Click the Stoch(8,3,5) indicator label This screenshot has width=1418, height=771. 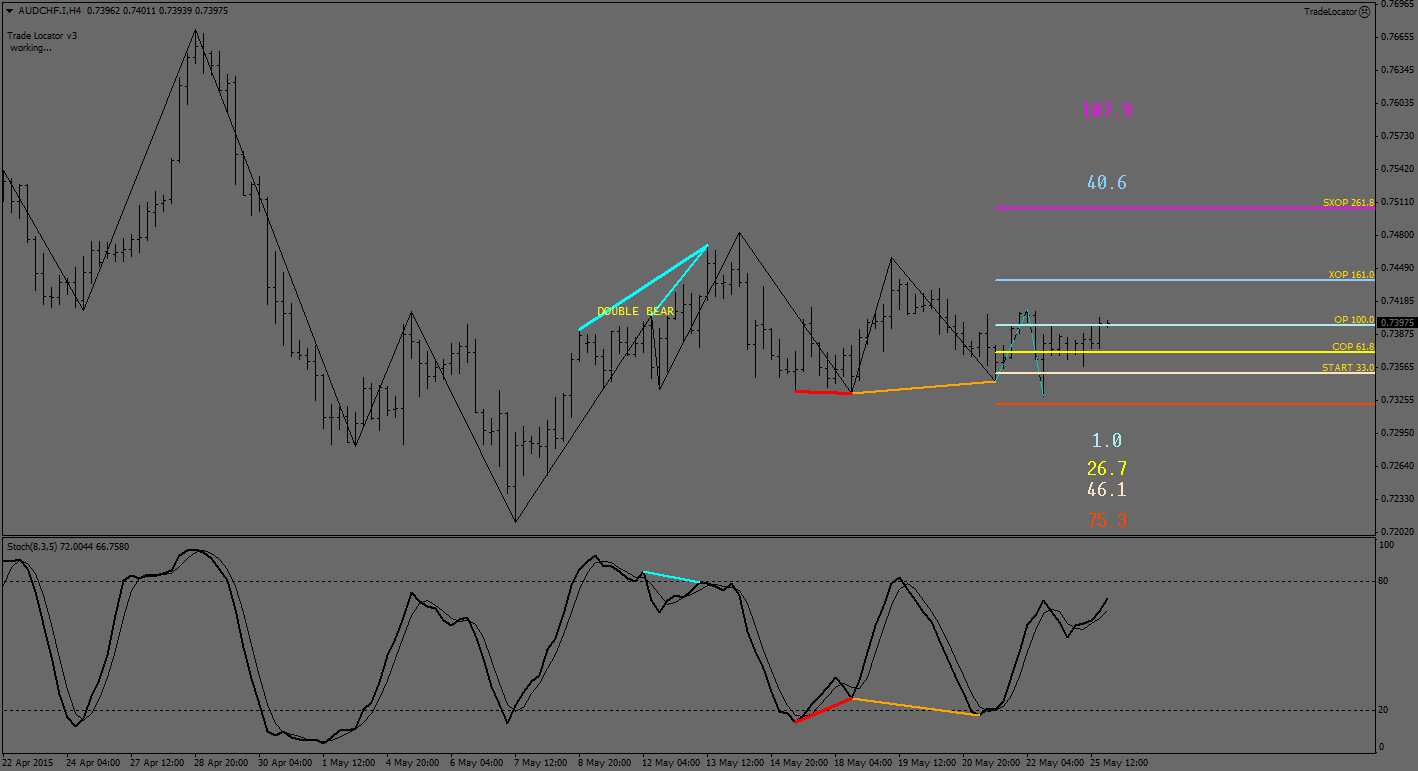pyautogui.click(x=68, y=547)
